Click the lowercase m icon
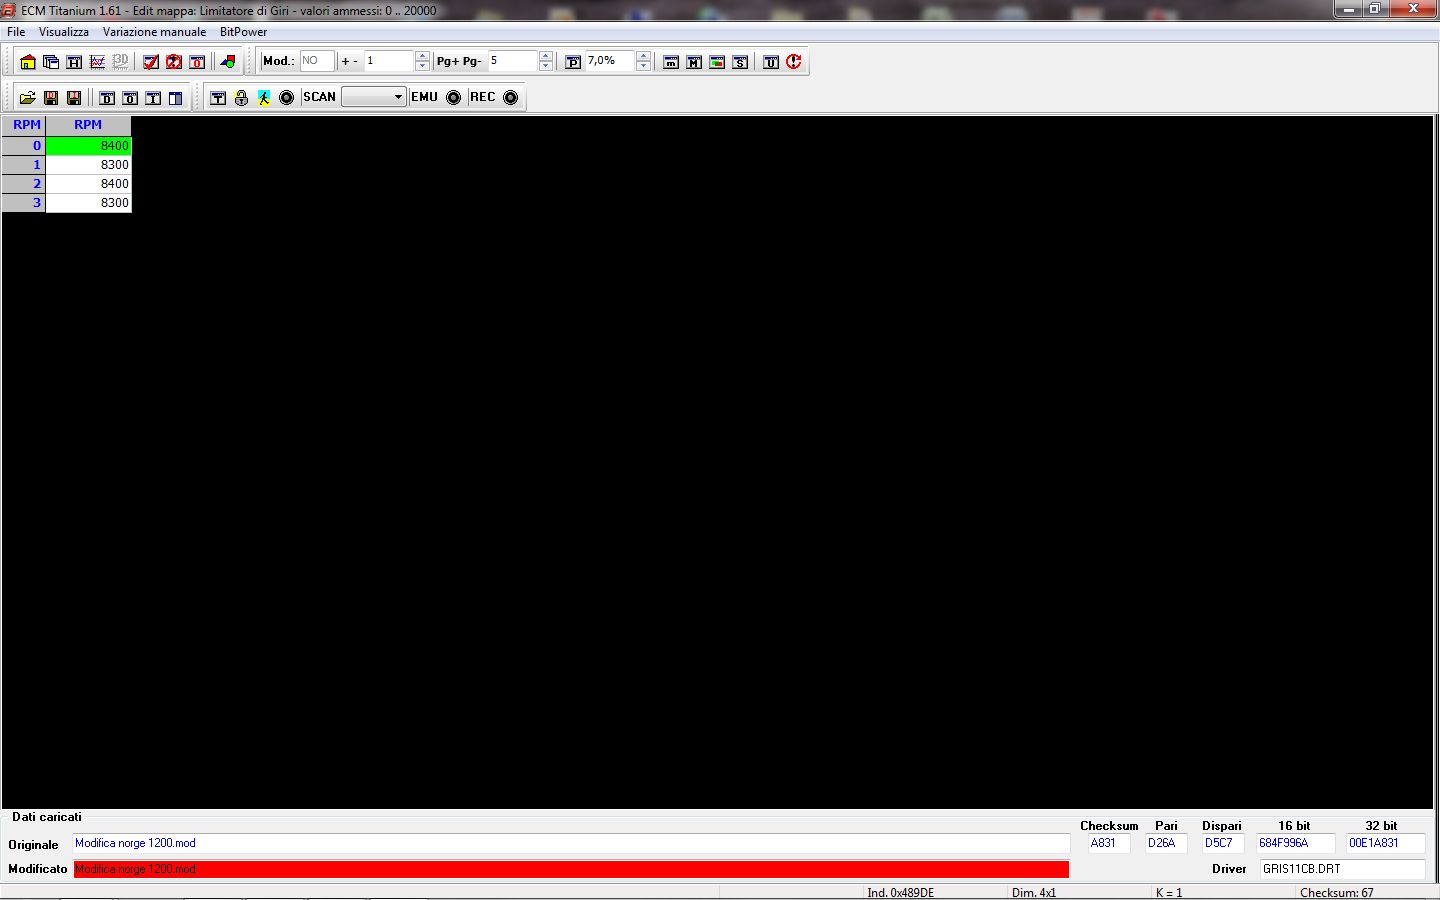This screenshot has height=900, width=1440. 671,62
